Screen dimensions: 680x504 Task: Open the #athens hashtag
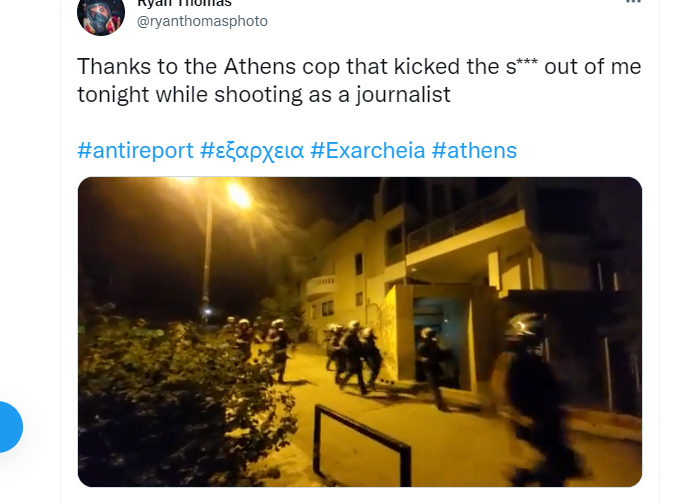474,151
